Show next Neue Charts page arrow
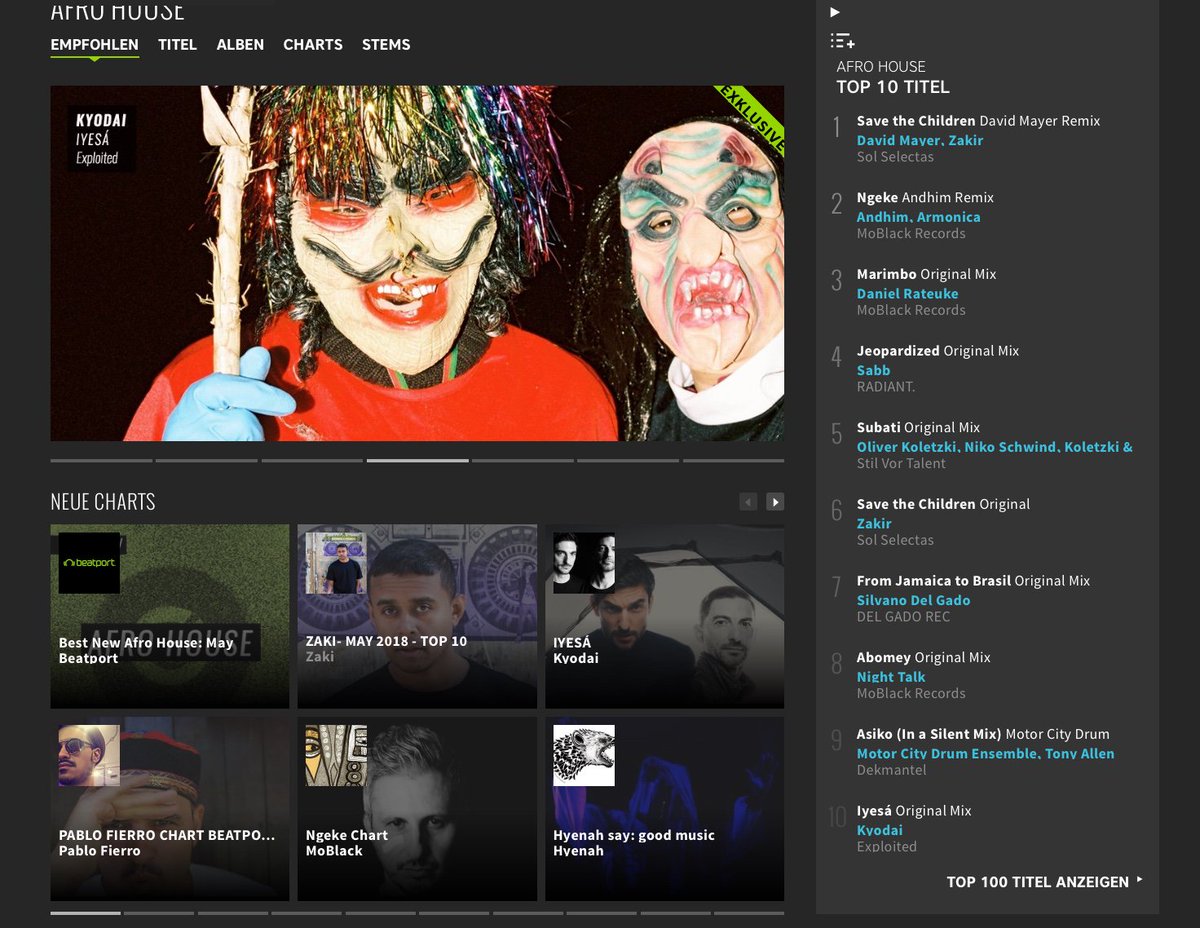This screenshot has width=1200, height=928. [775, 501]
